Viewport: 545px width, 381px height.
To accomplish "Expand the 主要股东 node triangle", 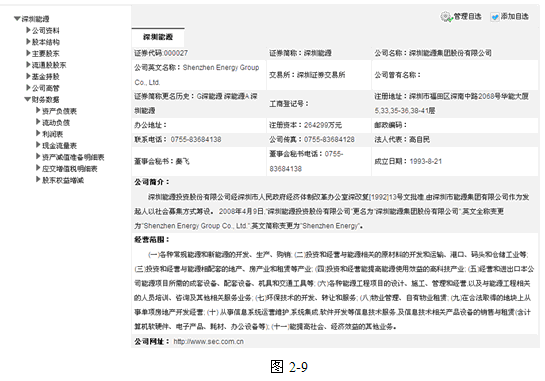I will [29, 53].
